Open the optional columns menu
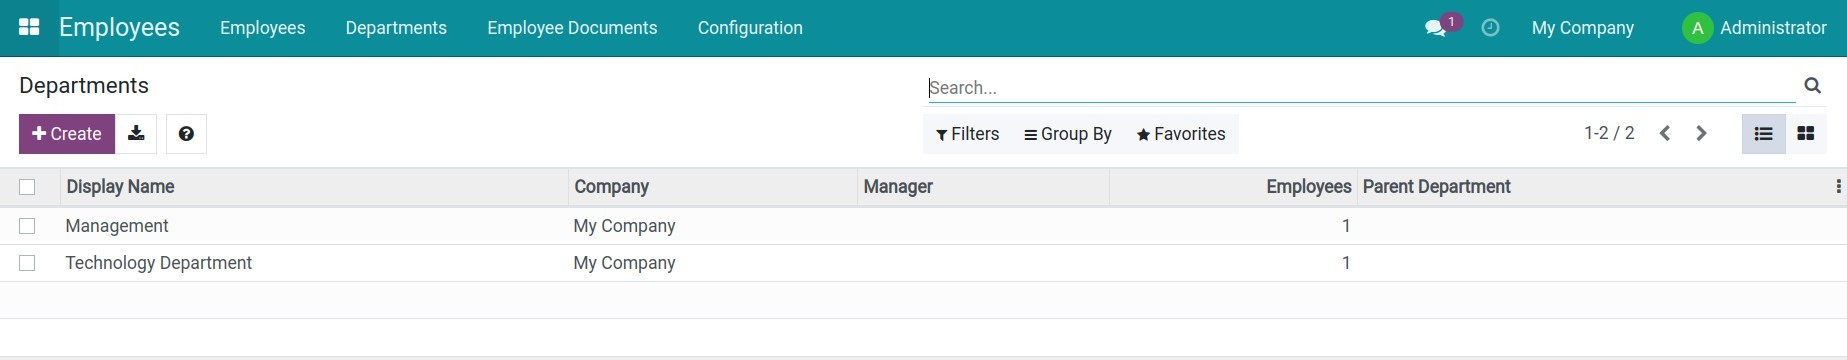The image size is (1847, 360). coord(1838,187)
